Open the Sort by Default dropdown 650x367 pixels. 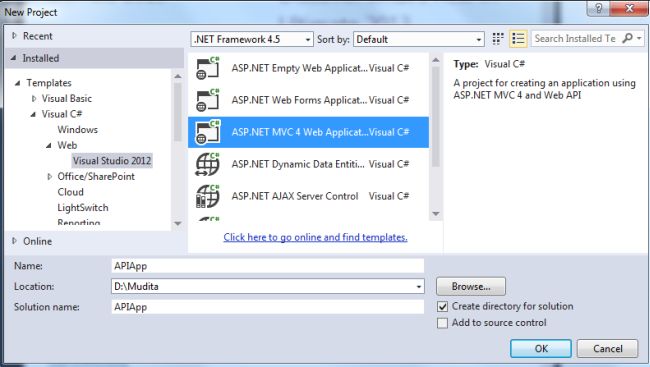pyautogui.click(x=419, y=39)
